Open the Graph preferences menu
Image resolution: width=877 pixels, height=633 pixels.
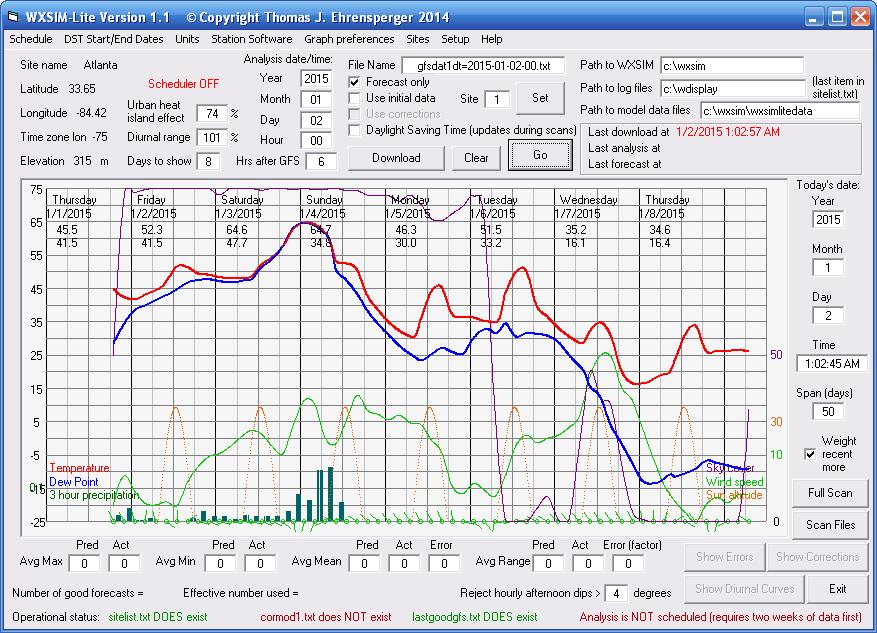pyautogui.click(x=349, y=39)
